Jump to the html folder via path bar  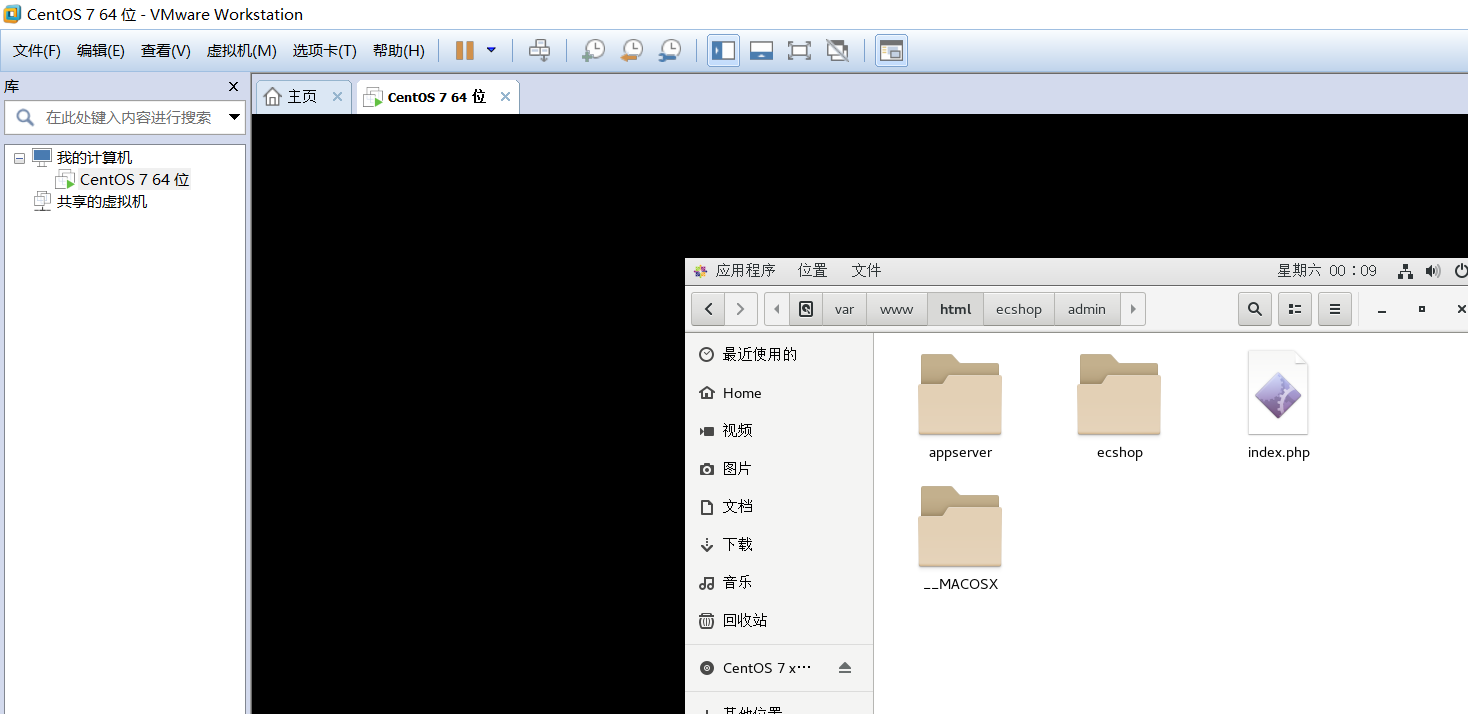tap(955, 309)
